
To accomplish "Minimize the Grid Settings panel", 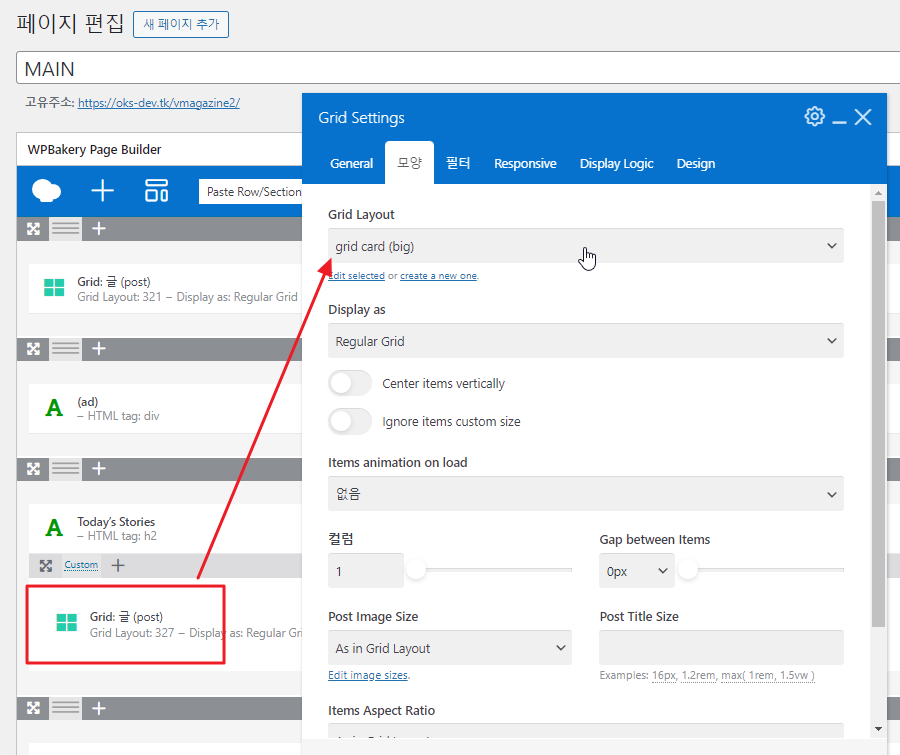I will coord(839,122).
